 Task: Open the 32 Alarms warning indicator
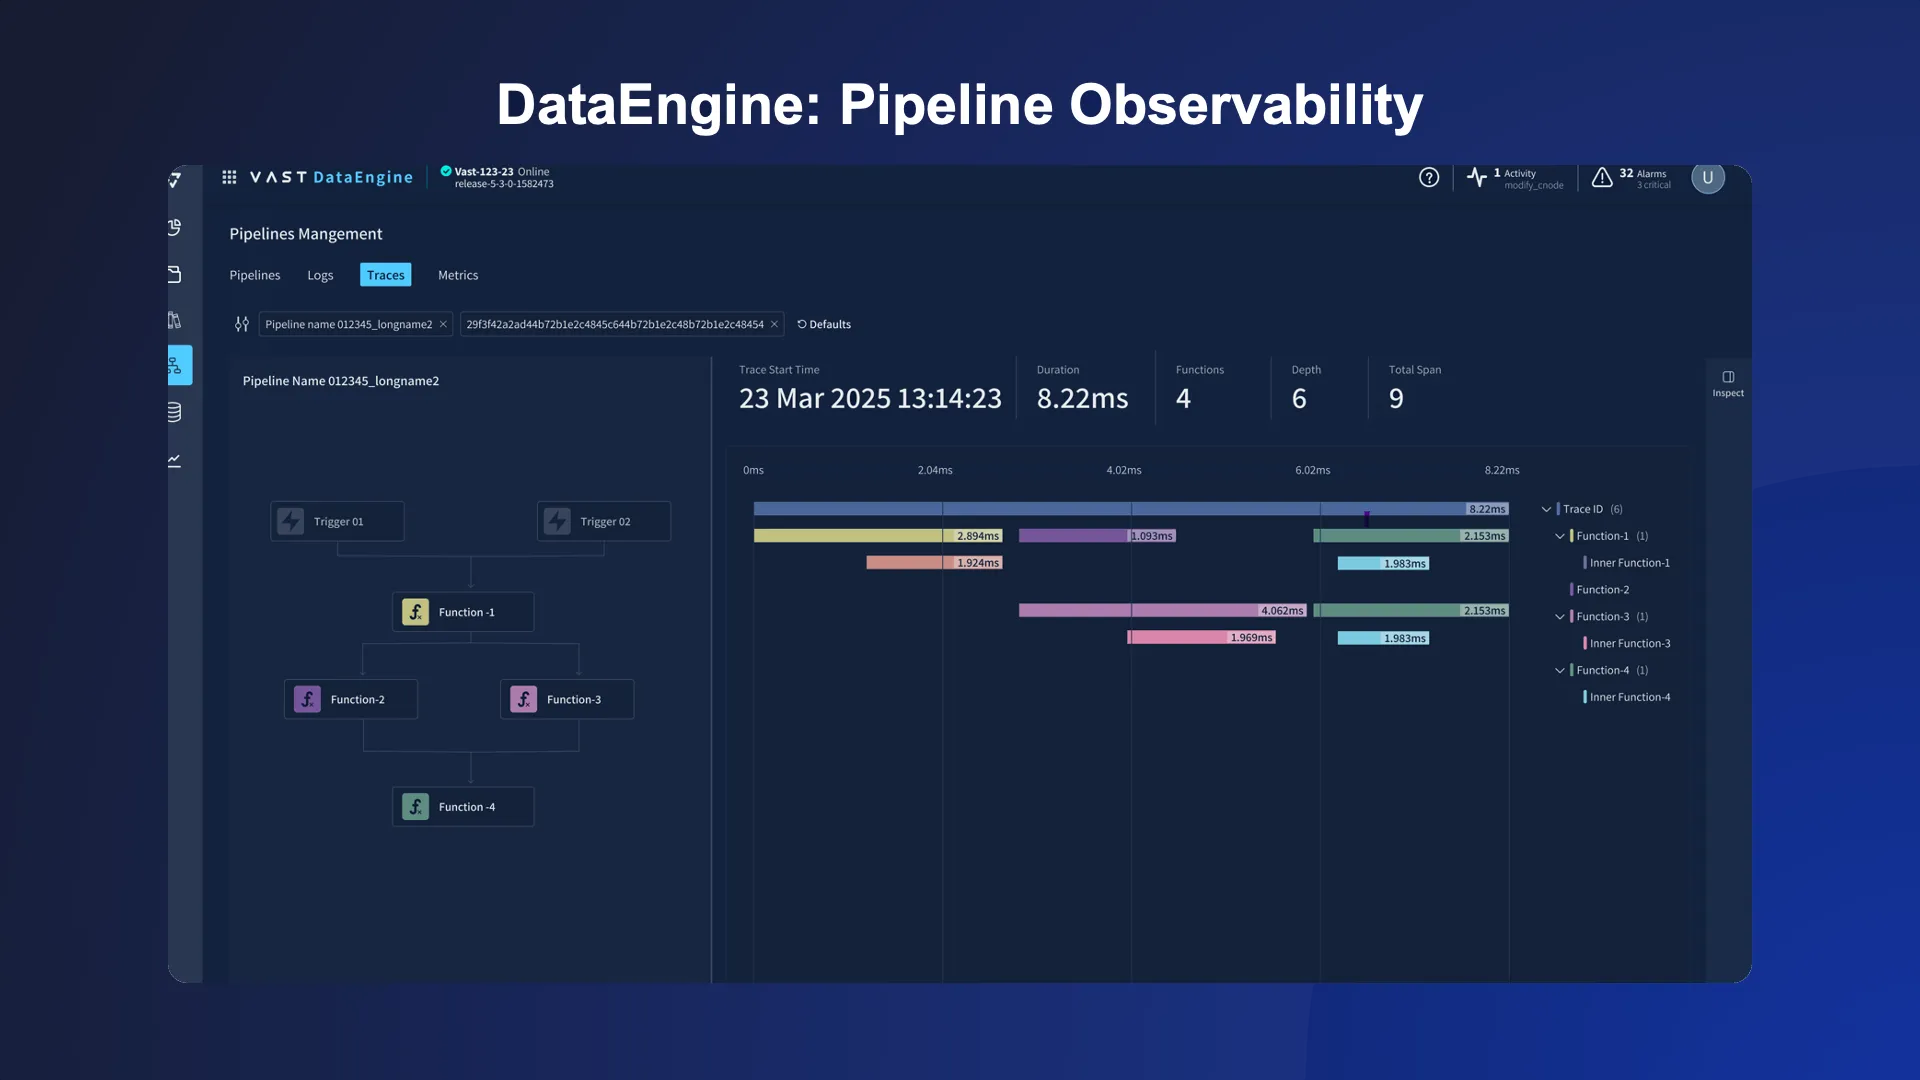tap(1601, 178)
